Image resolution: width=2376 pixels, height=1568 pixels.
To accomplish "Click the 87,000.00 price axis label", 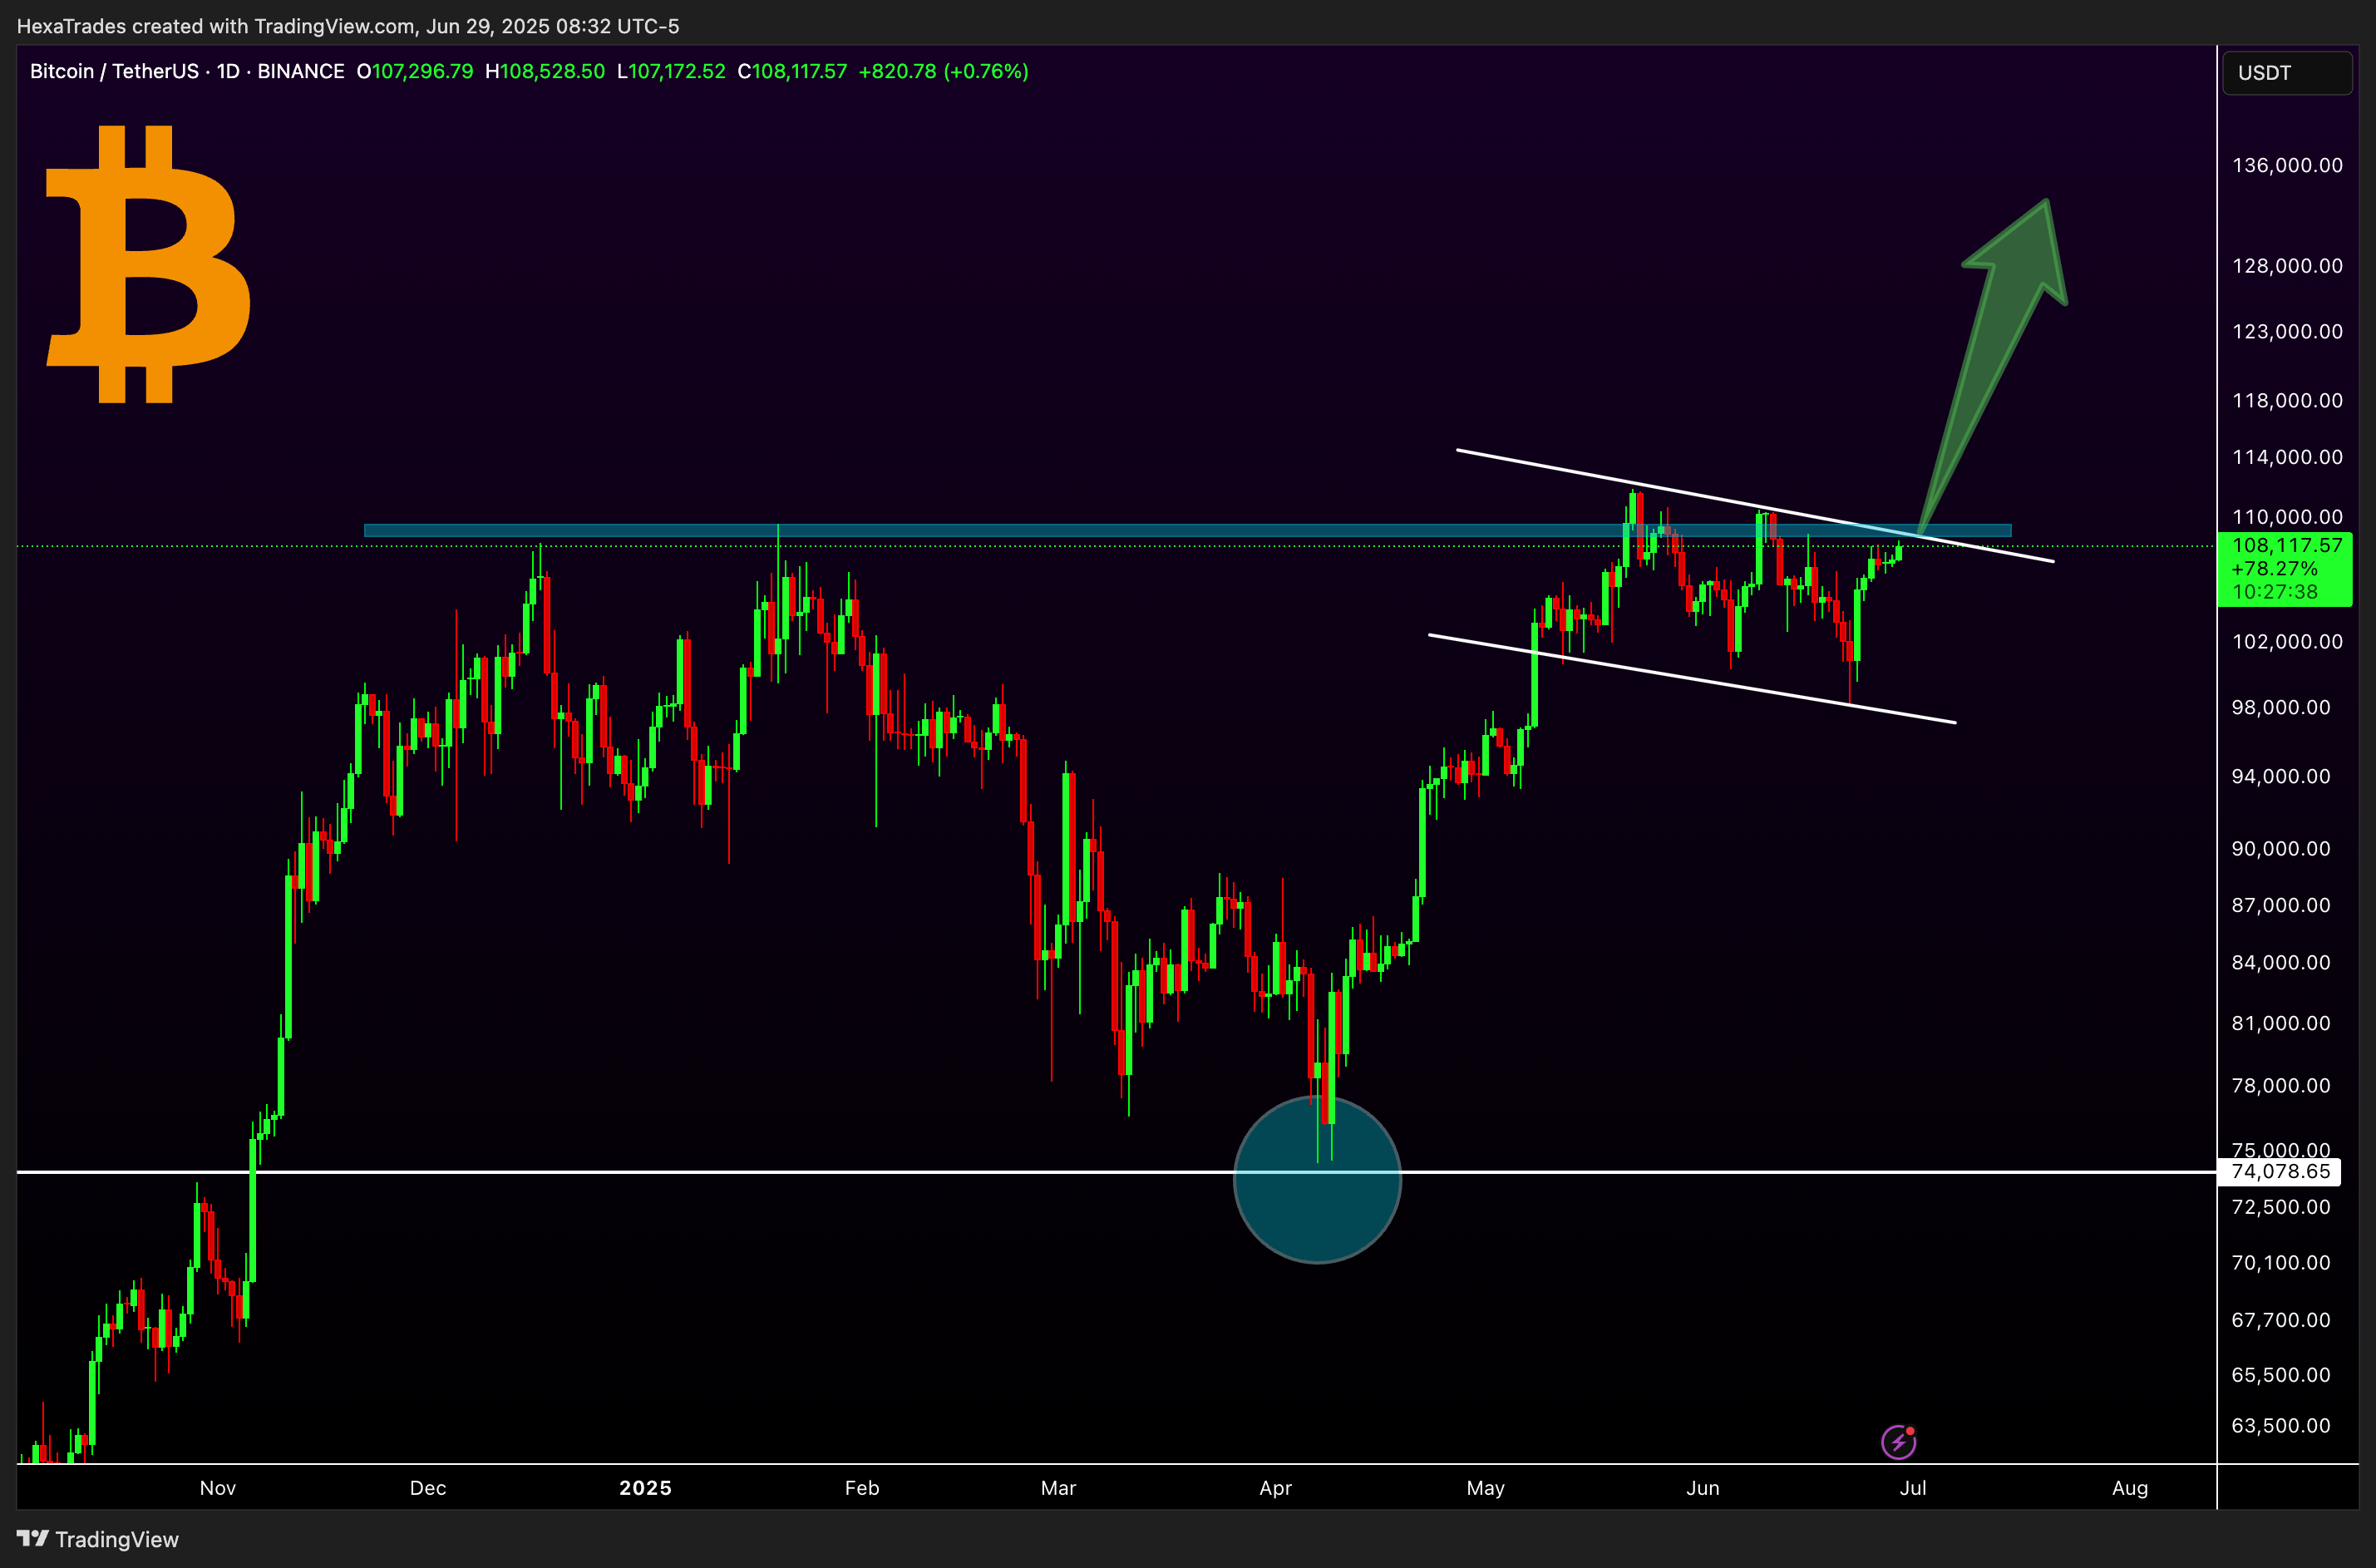I will [2281, 905].
